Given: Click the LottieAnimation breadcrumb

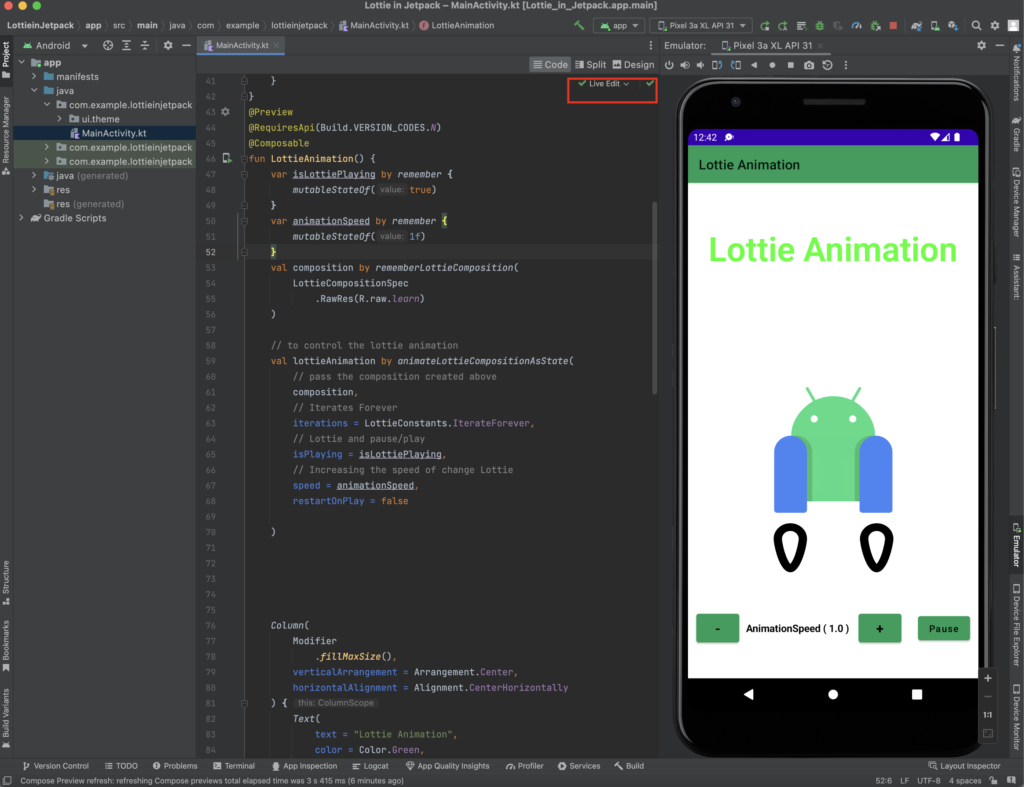Looking at the screenshot, I should pos(456,25).
